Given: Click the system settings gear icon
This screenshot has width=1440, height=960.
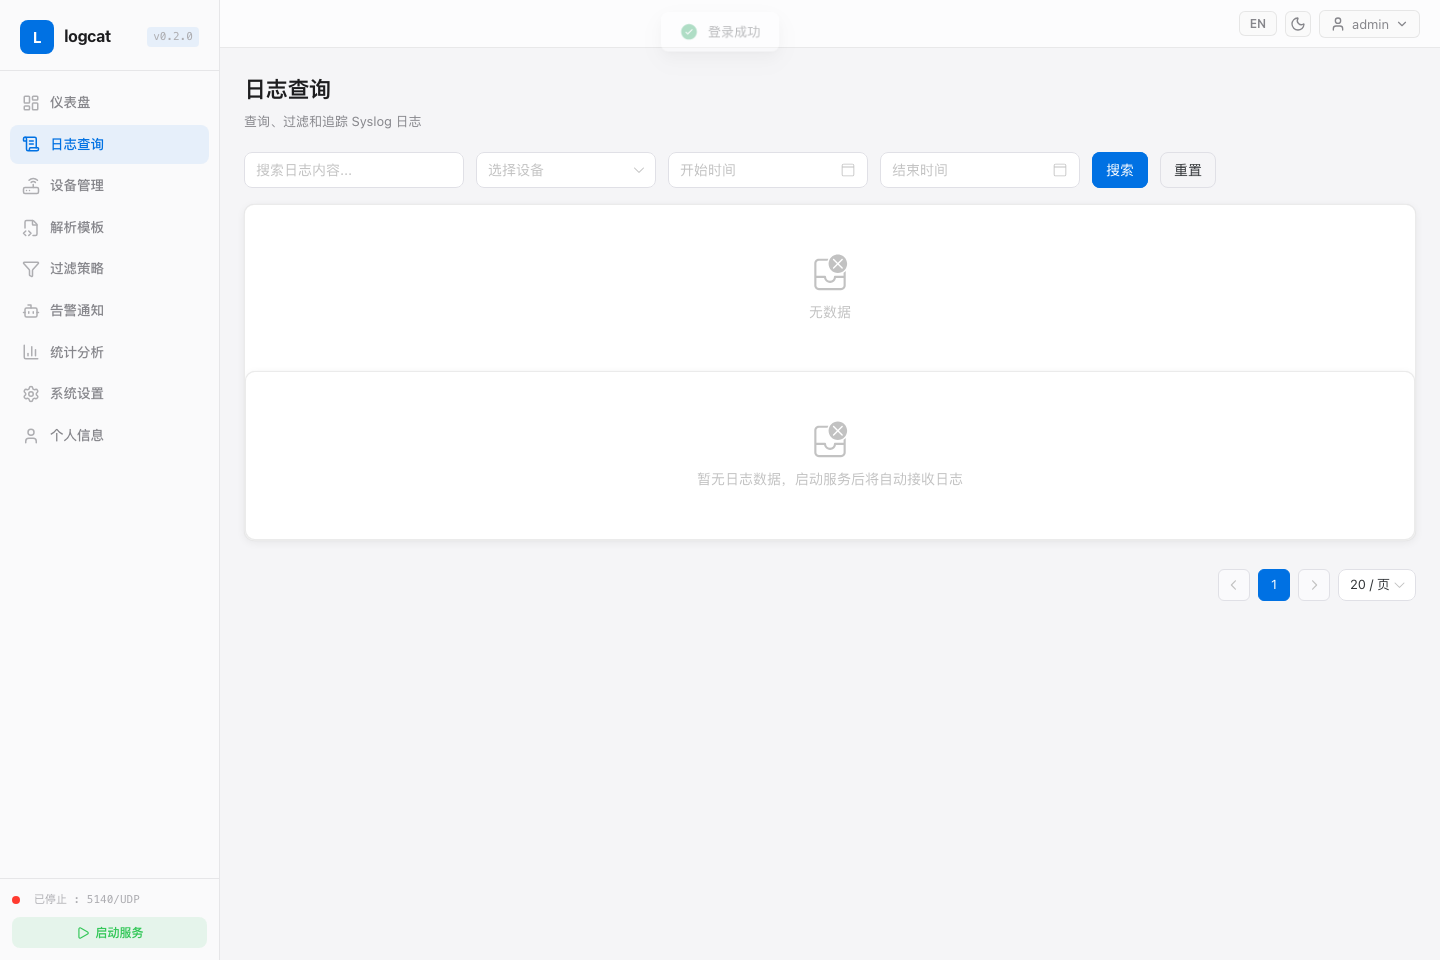Looking at the screenshot, I should tap(31, 394).
